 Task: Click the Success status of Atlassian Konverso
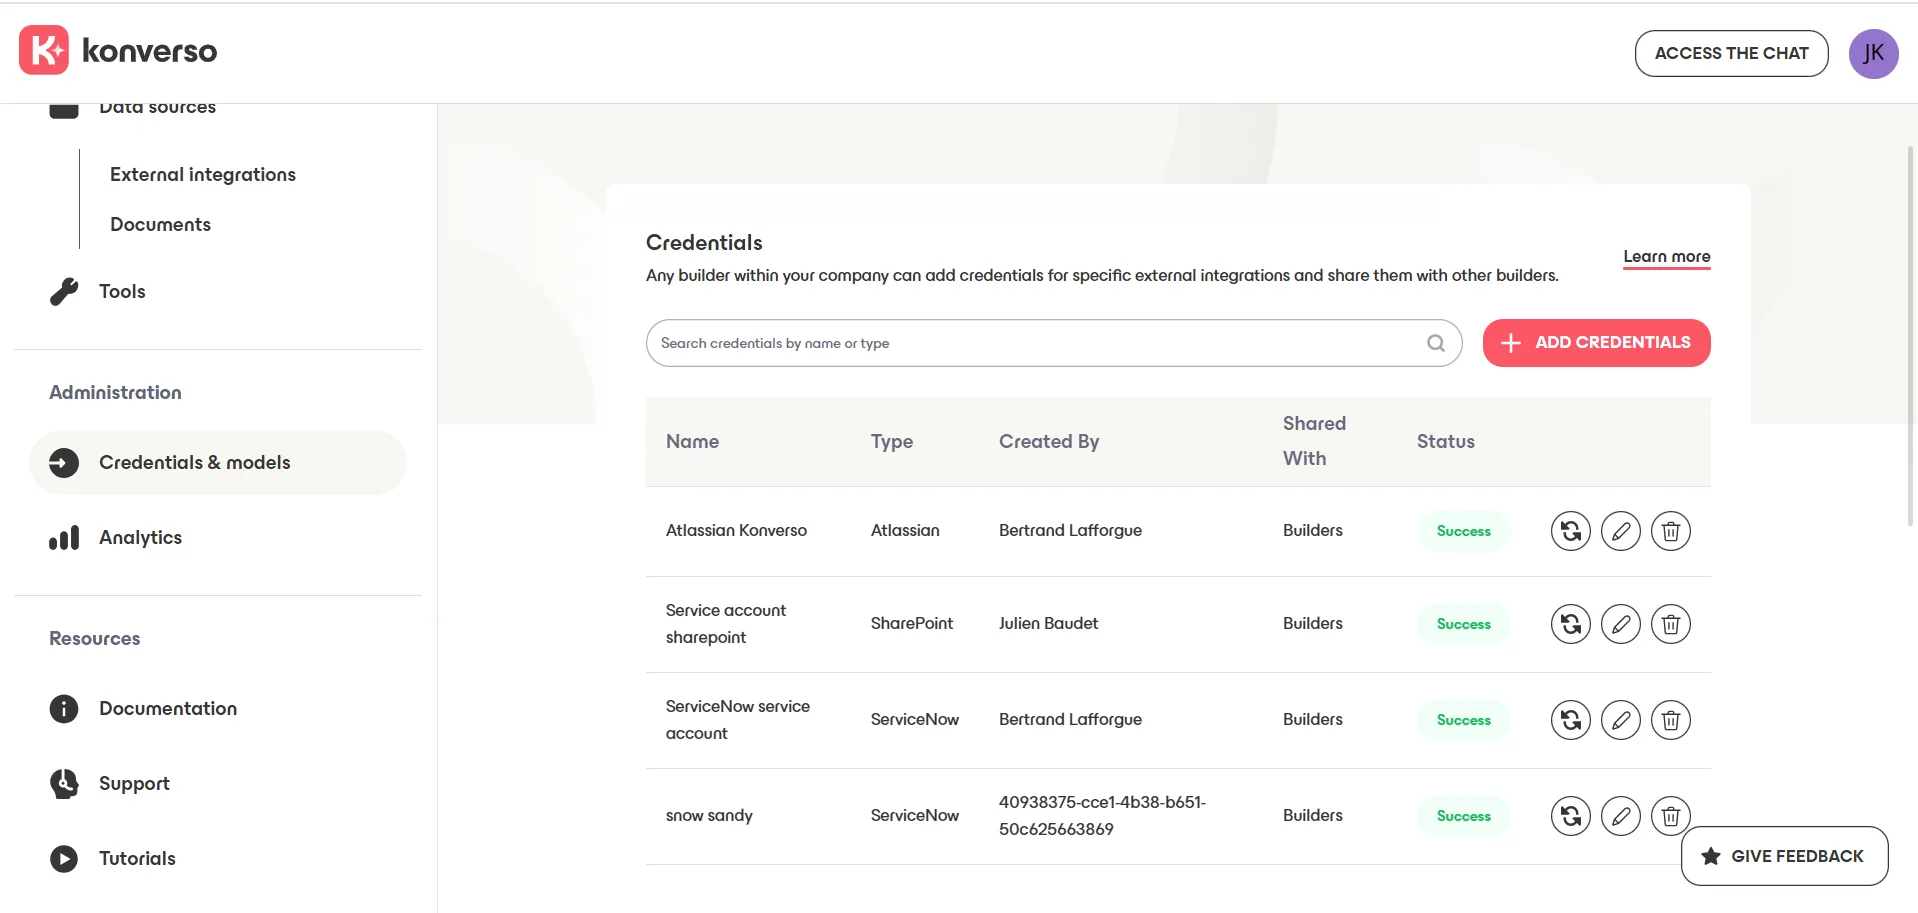[1463, 531]
